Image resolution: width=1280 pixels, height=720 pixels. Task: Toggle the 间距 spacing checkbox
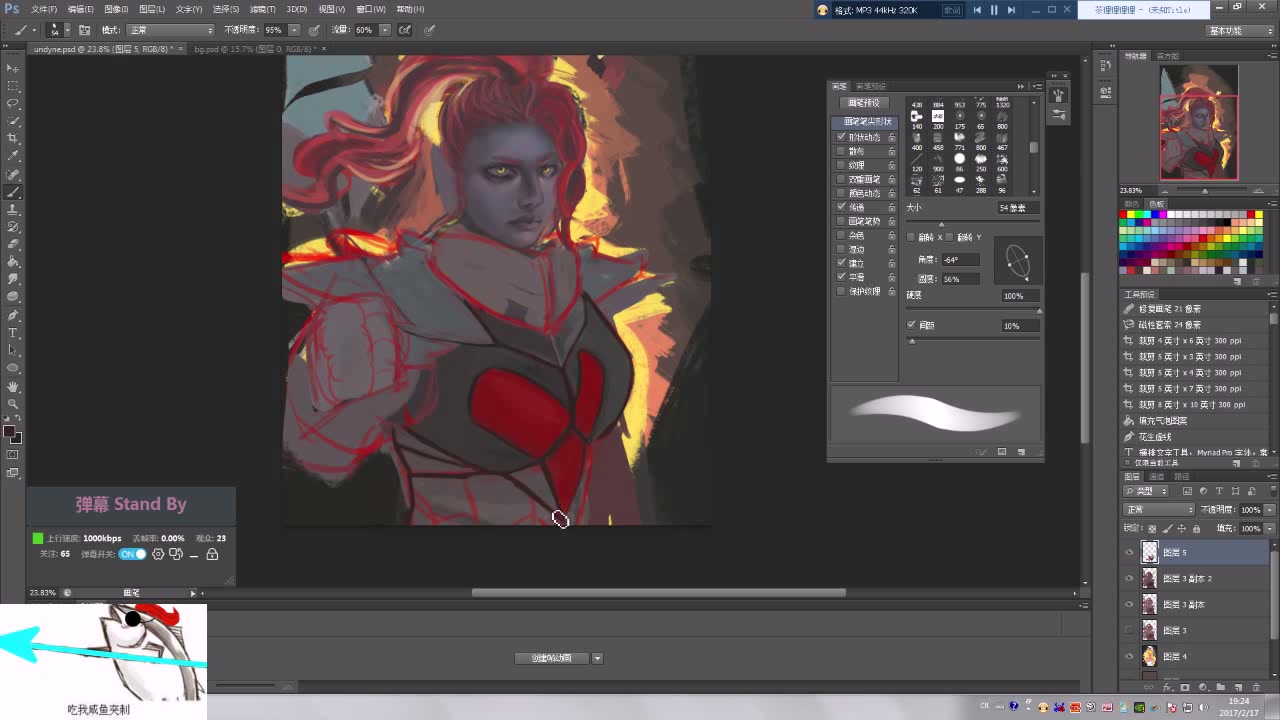(x=911, y=325)
